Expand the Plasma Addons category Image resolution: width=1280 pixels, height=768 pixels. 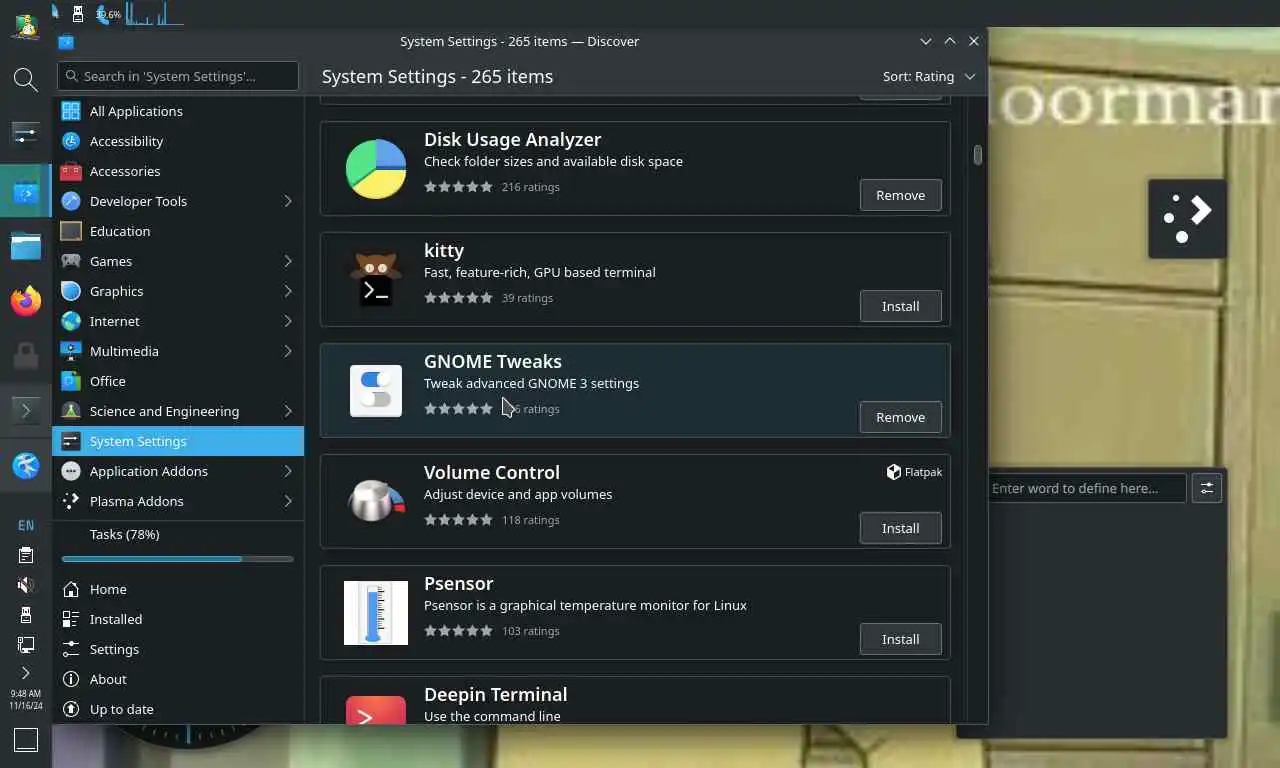coord(287,501)
